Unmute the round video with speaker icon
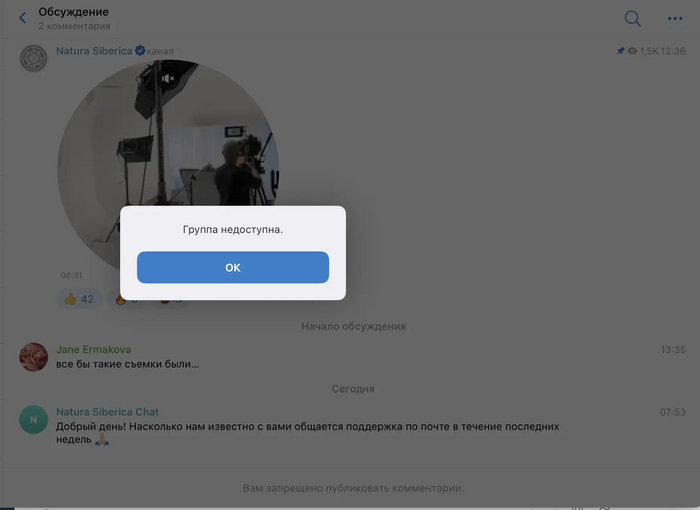The width and height of the screenshot is (700, 510). point(168,79)
